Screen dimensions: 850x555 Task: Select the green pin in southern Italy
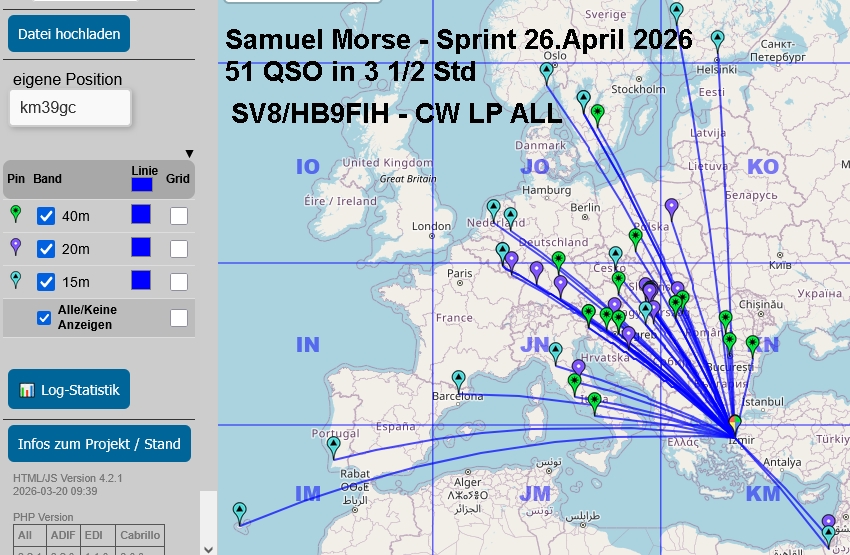pyautogui.click(x=595, y=403)
